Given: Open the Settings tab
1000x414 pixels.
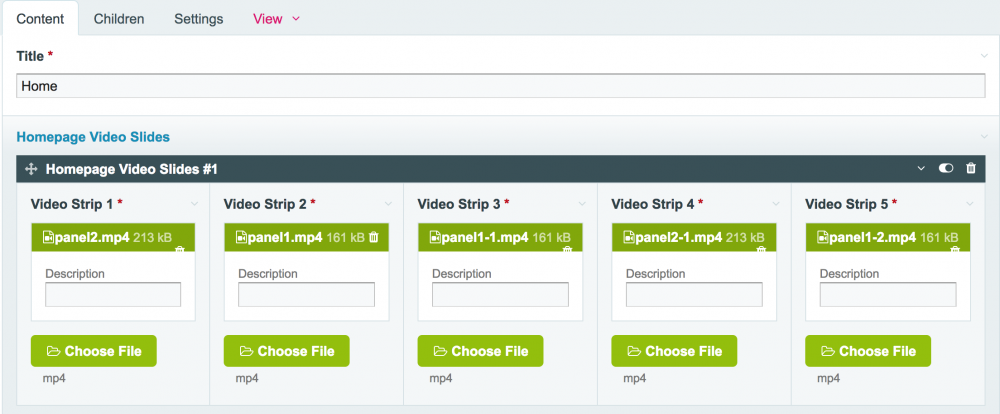Looking at the screenshot, I should pos(198,19).
